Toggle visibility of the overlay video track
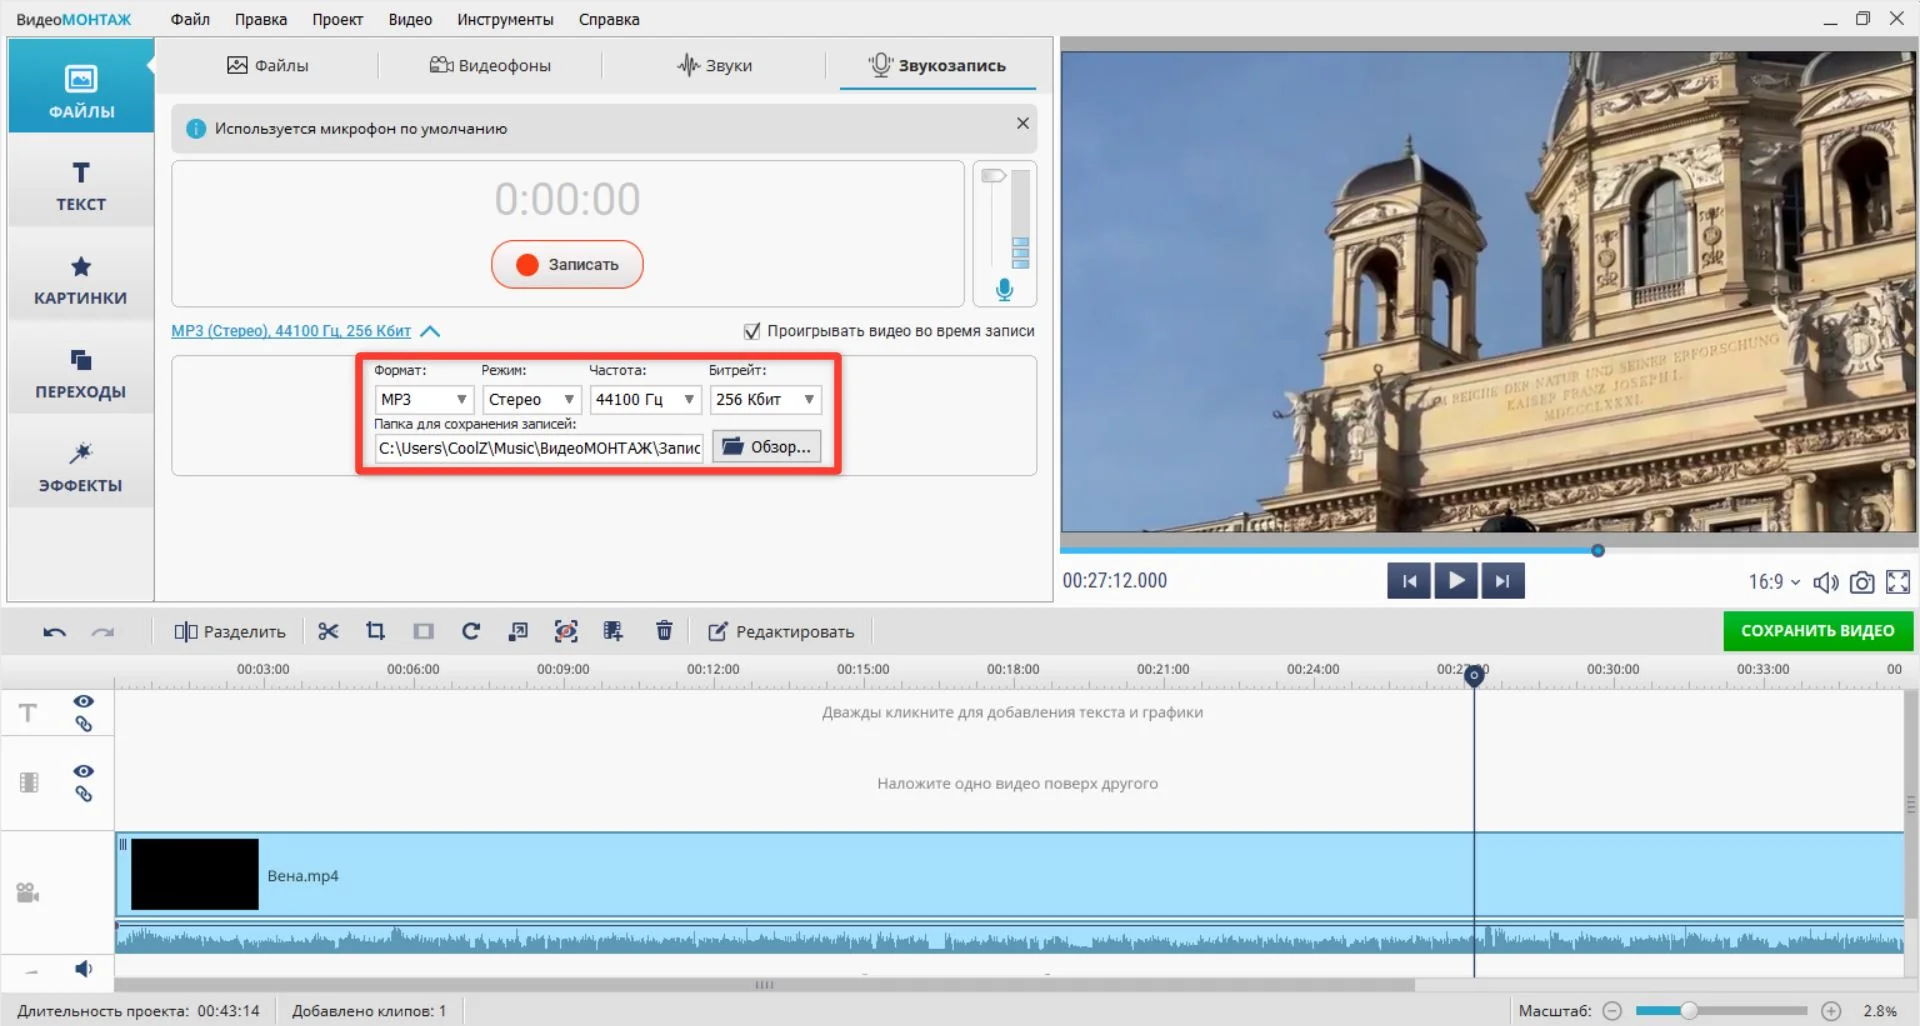This screenshot has width=1920, height=1026. pyautogui.click(x=84, y=771)
